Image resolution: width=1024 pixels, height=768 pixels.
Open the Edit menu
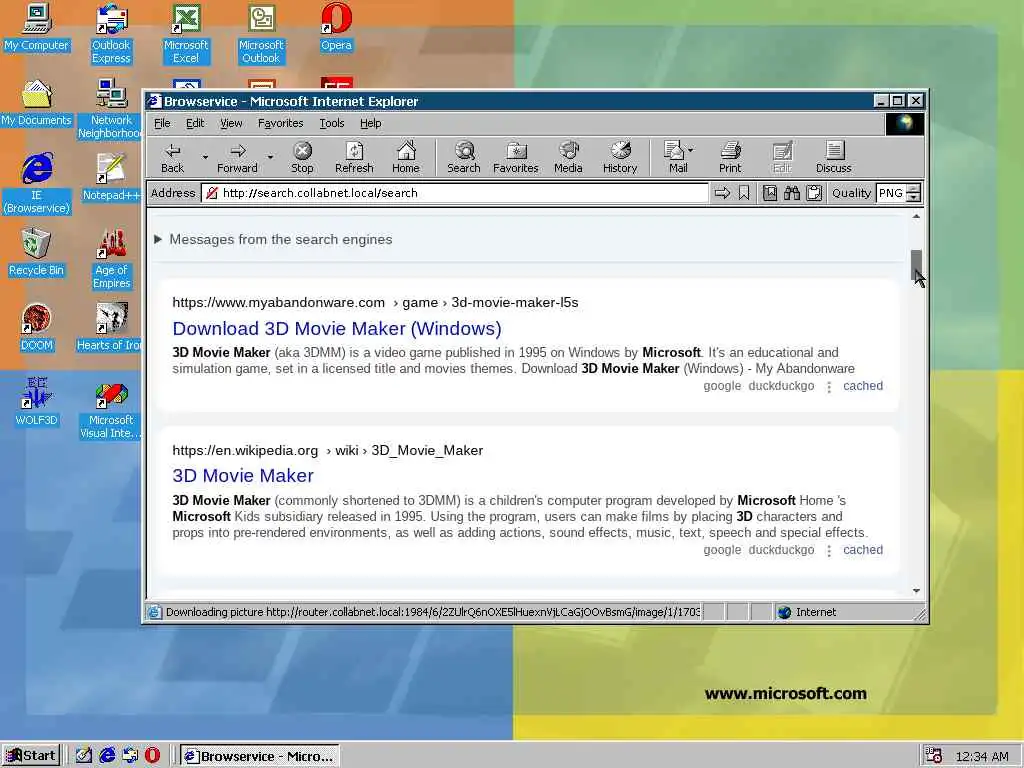point(195,123)
